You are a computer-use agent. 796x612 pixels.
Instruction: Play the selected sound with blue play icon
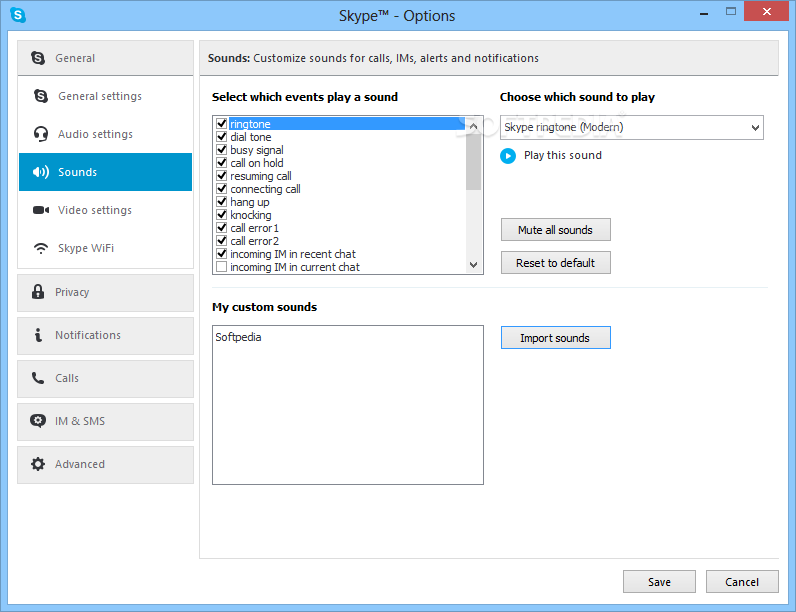click(508, 156)
